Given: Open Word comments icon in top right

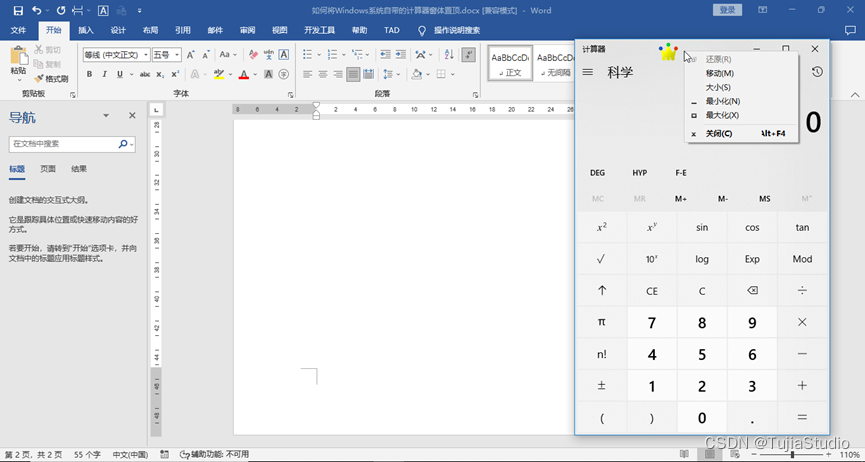Looking at the screenshot, I should [x=850, y=30].
